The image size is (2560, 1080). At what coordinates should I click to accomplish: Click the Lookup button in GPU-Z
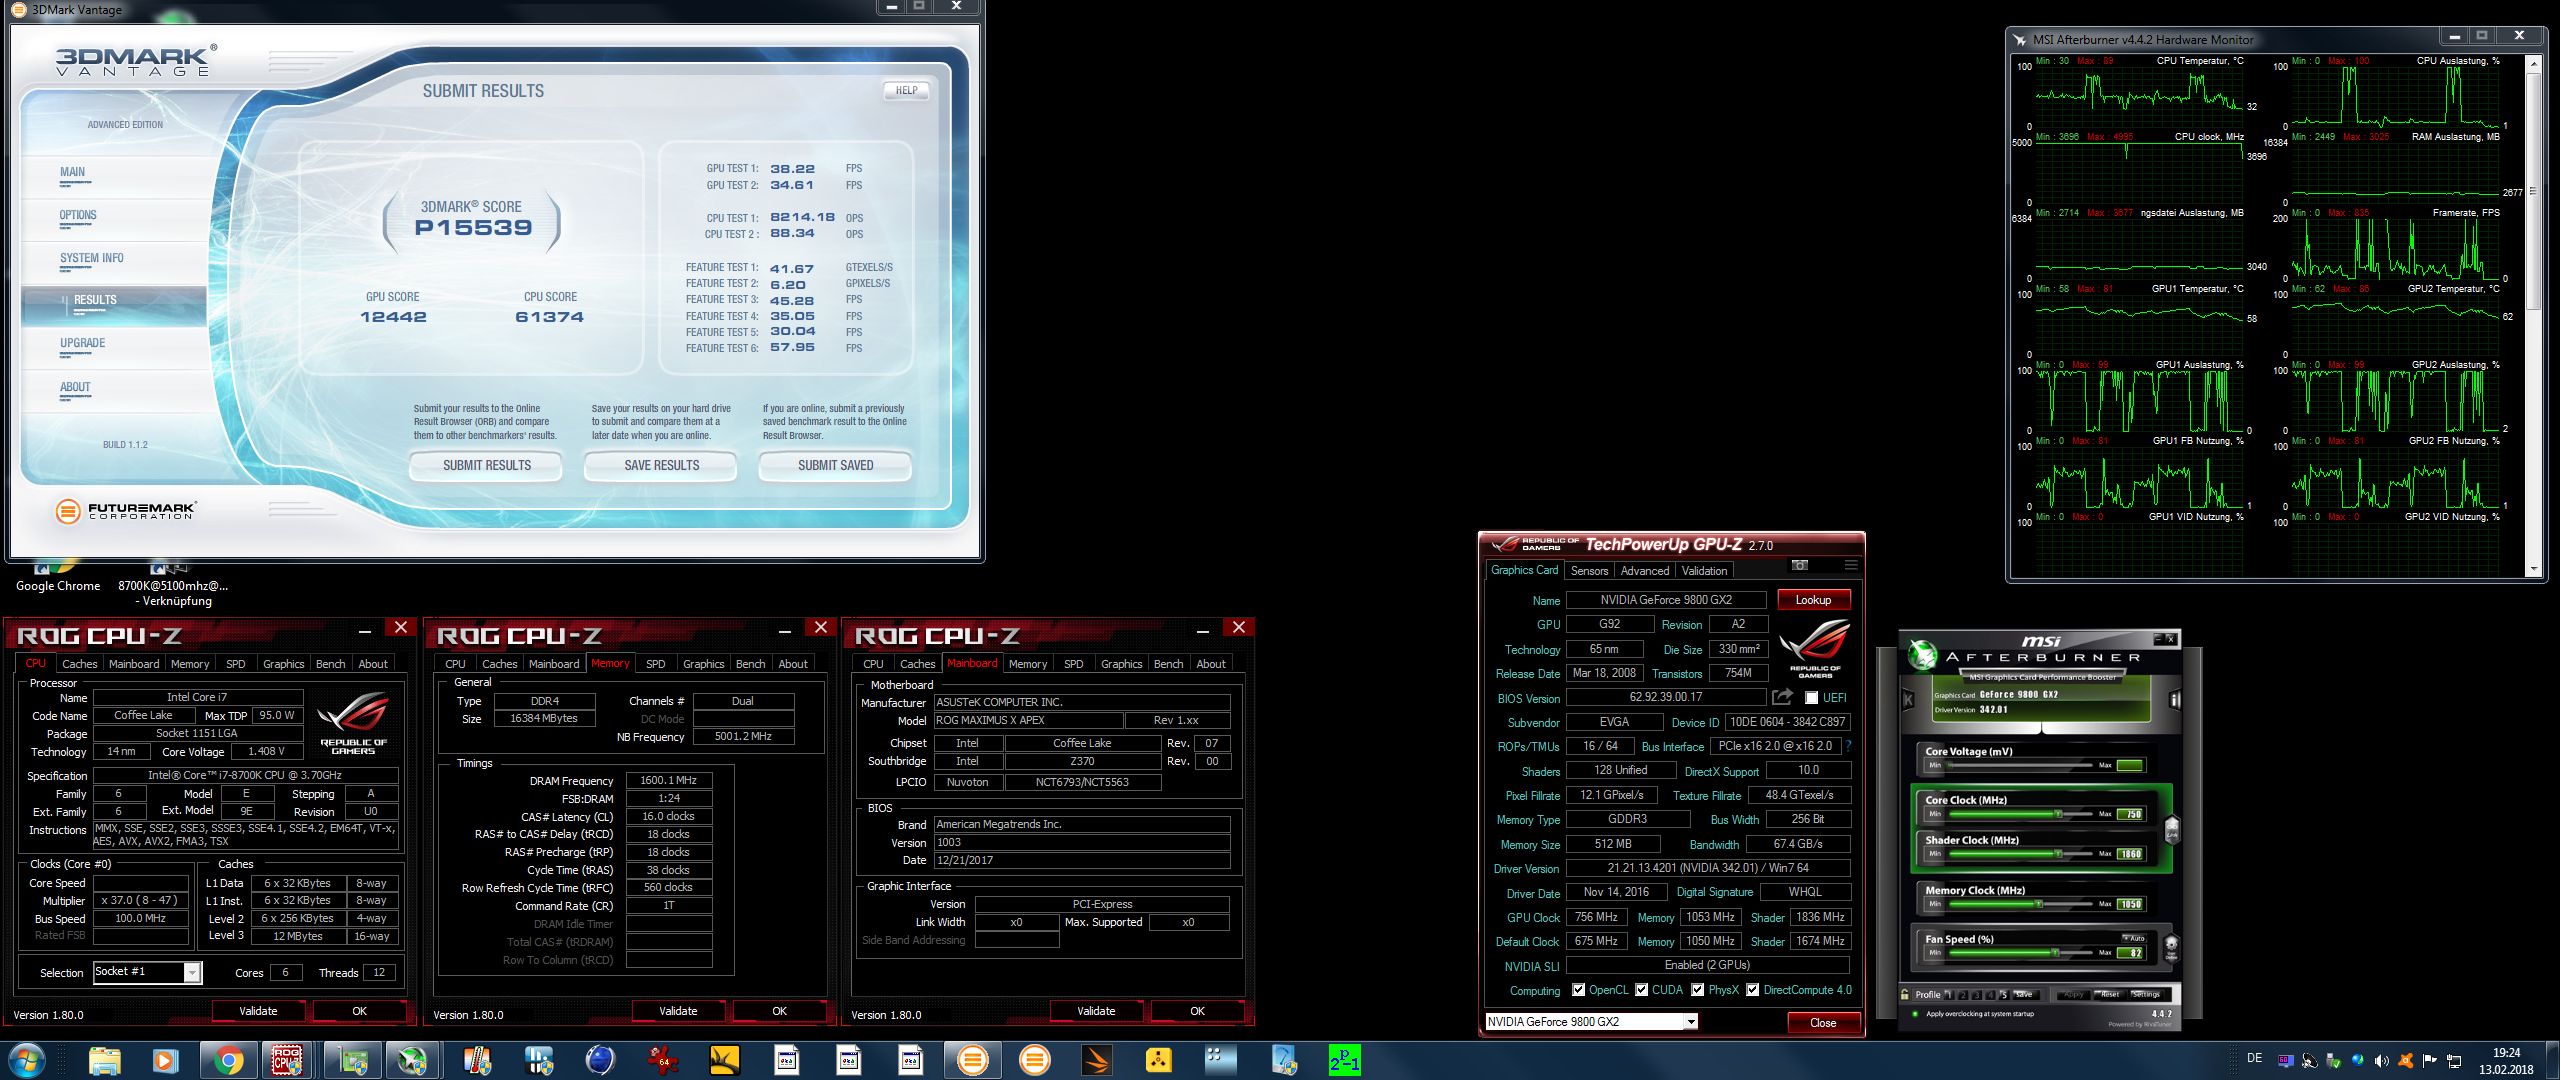tap(1813, 600)
